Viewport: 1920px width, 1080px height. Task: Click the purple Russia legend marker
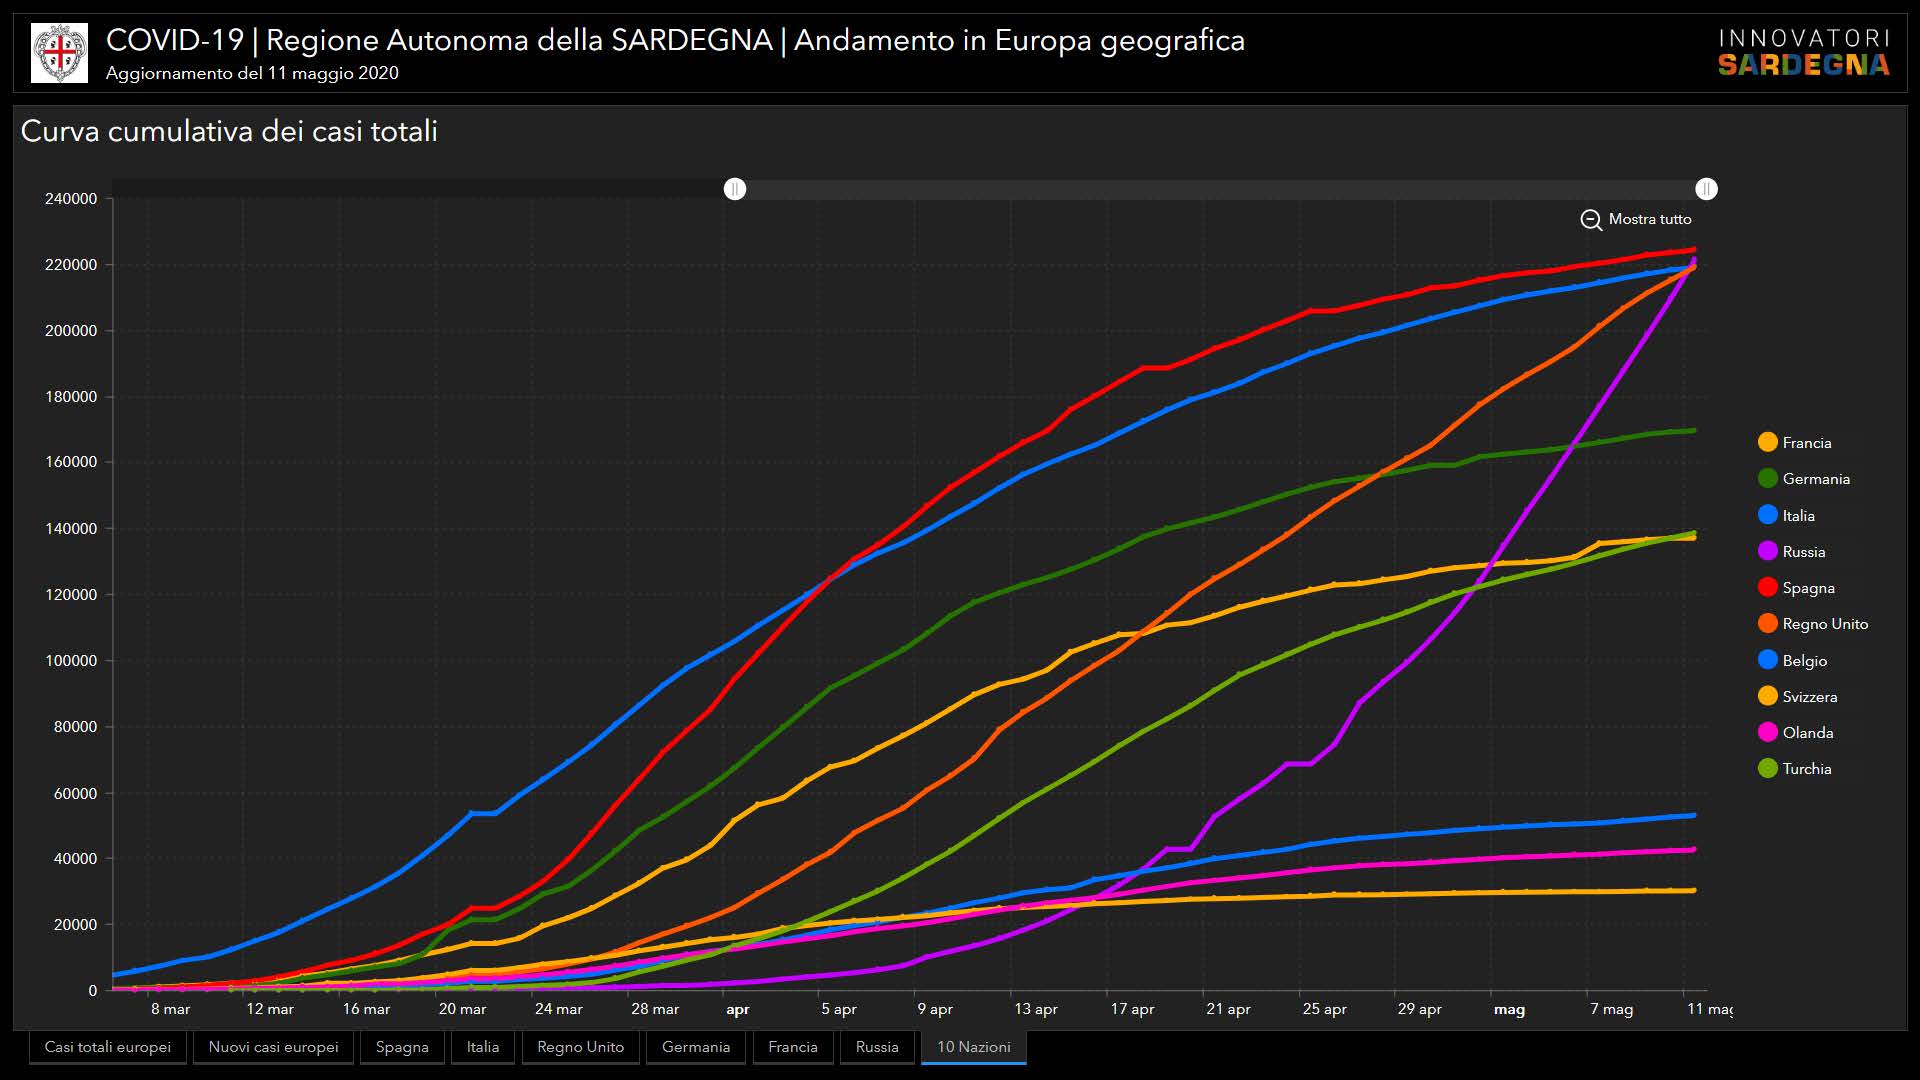pos(1768,552)
